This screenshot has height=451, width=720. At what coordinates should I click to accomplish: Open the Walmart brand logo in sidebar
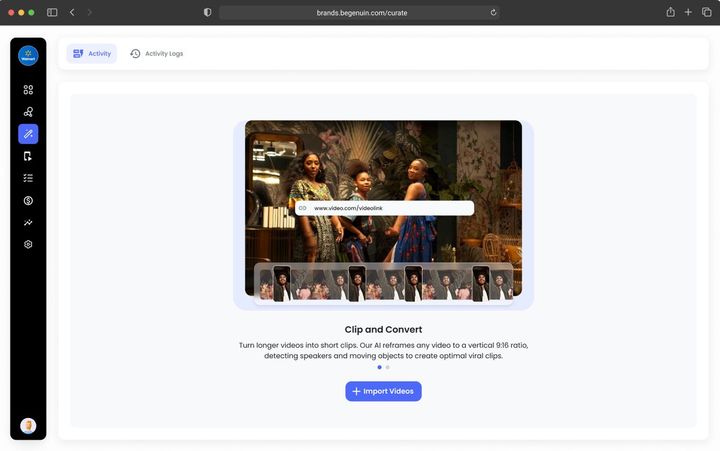coord(28,56)
